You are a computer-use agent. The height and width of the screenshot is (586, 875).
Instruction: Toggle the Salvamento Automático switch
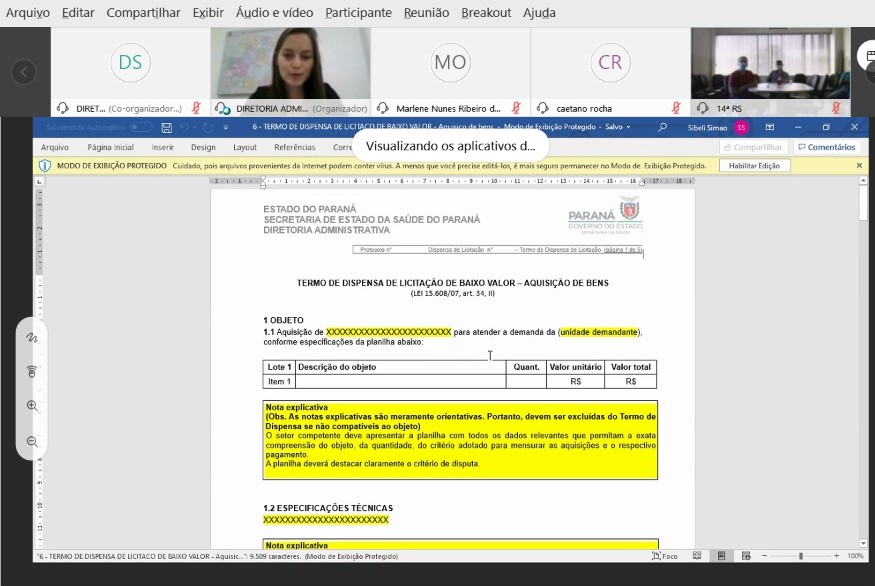coord(141,128)
